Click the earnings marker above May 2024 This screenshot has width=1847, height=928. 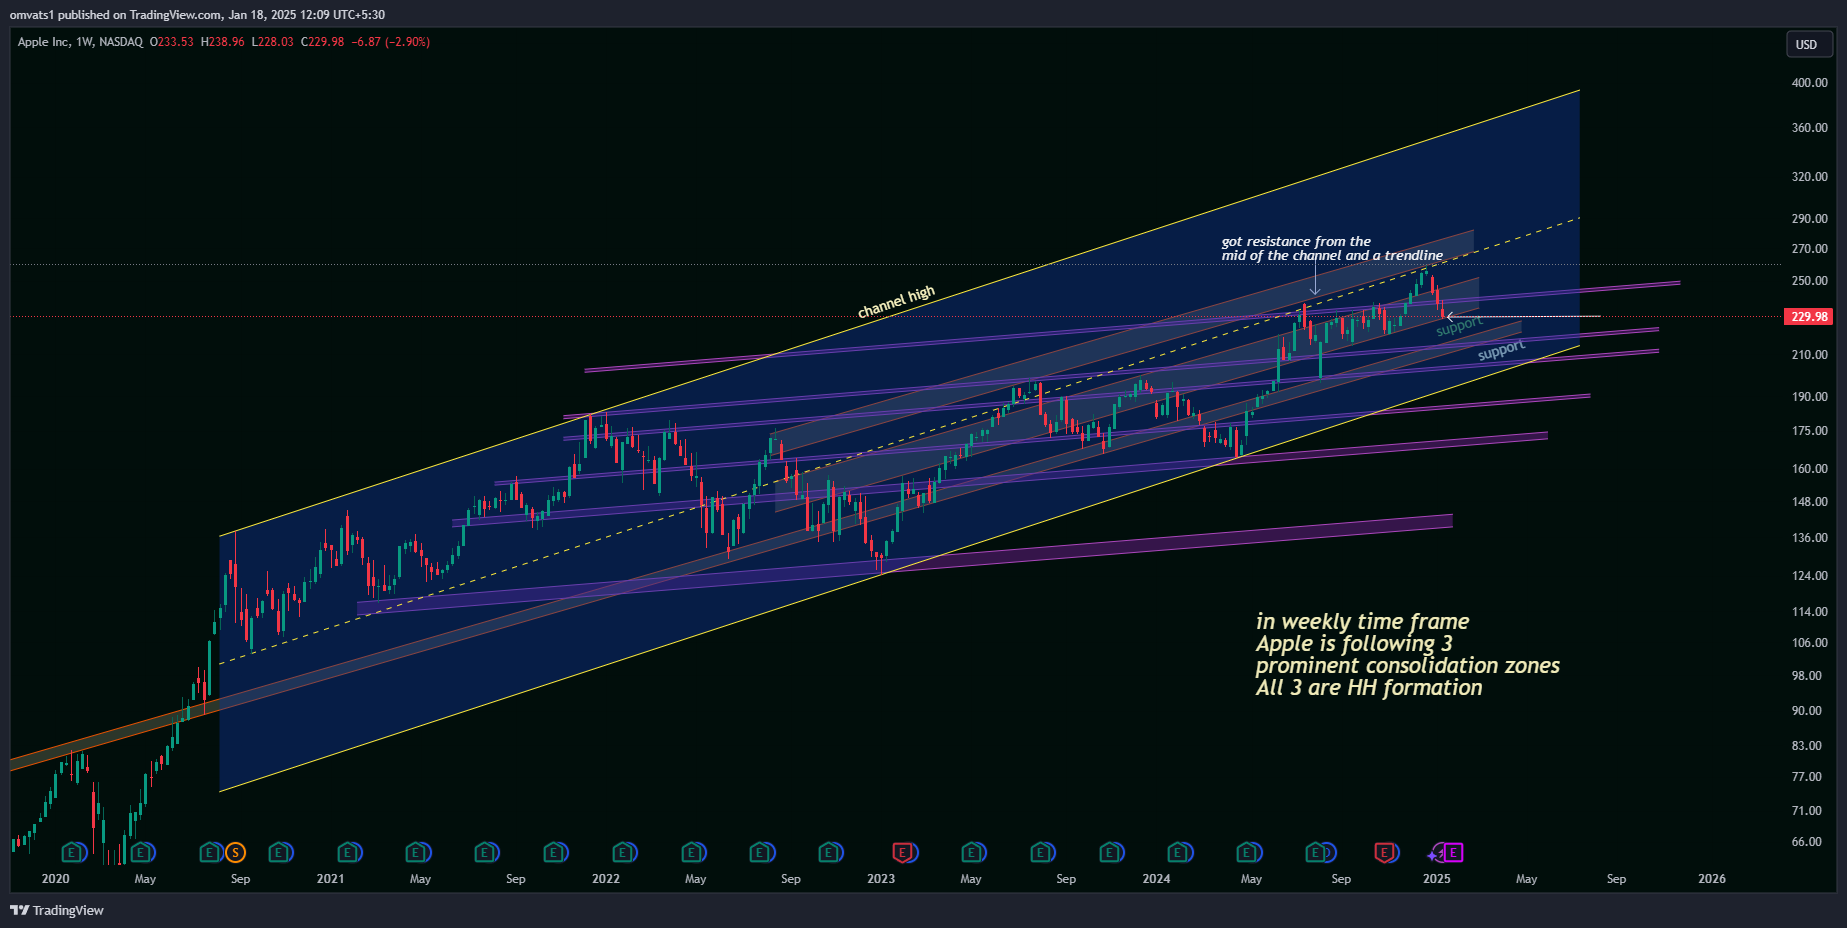point(1248,853)
